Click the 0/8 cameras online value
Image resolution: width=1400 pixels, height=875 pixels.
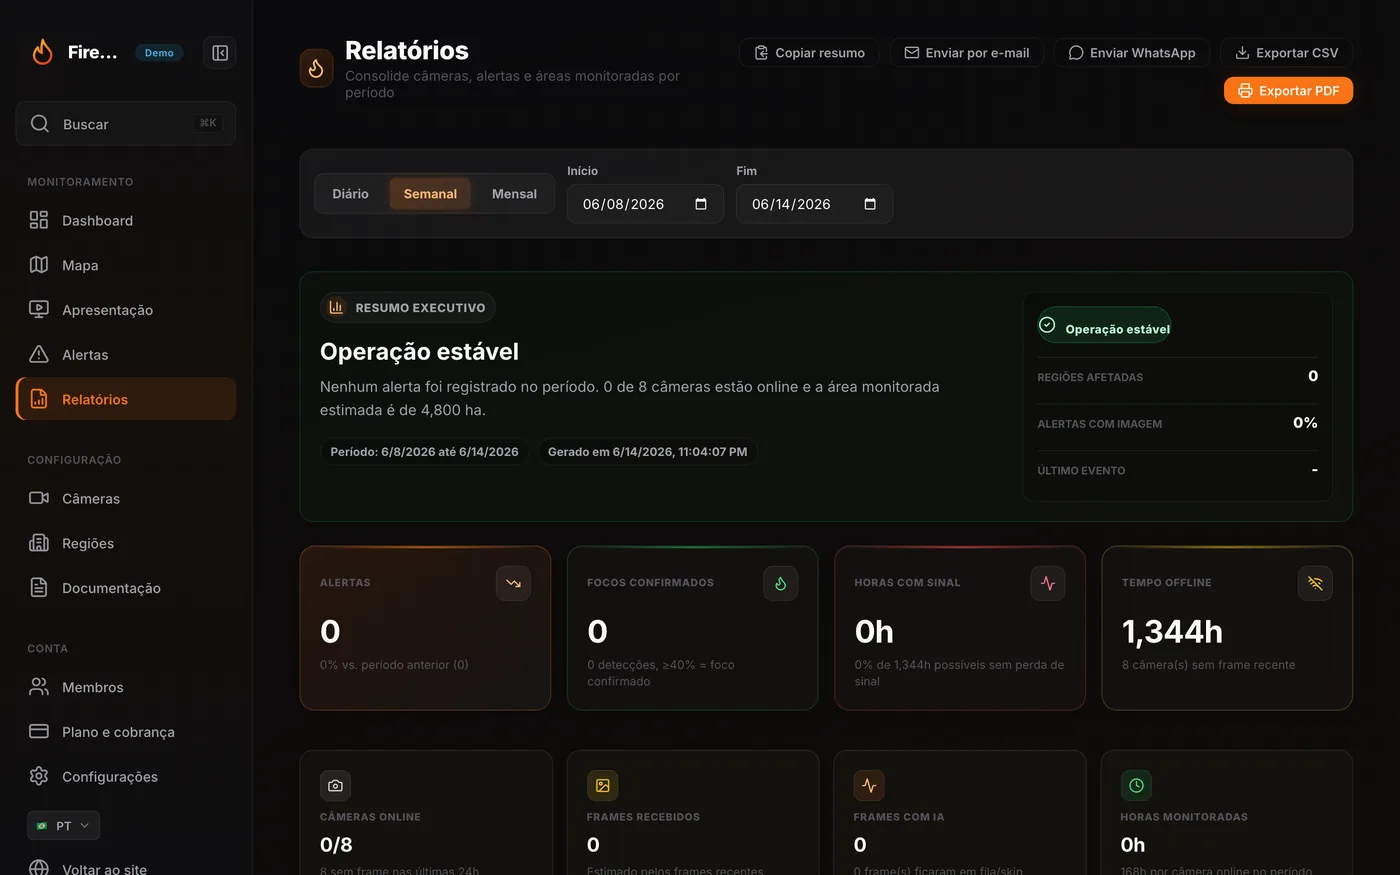click(336, 845)
